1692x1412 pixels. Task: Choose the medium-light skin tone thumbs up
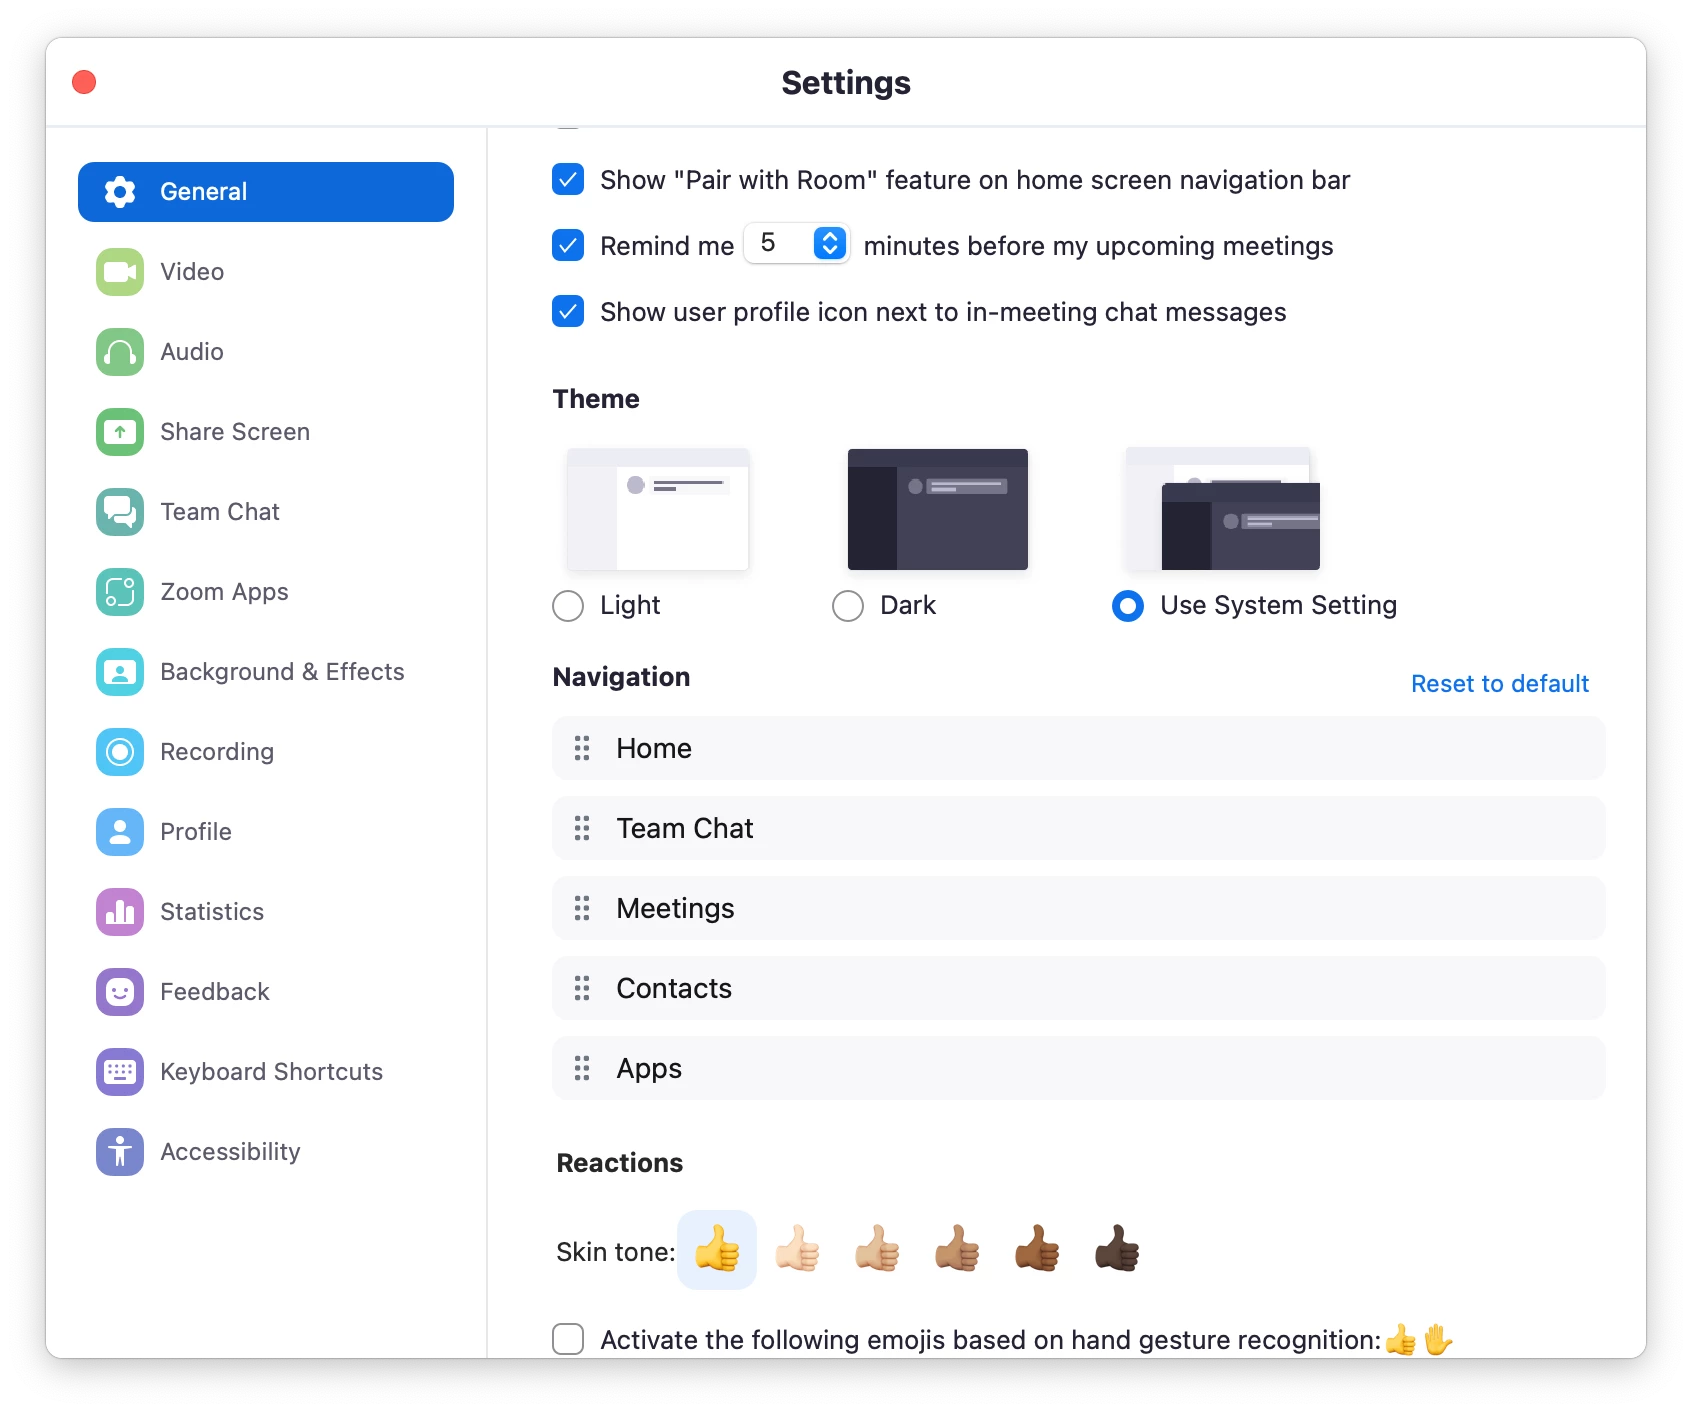coord(877,1250)
